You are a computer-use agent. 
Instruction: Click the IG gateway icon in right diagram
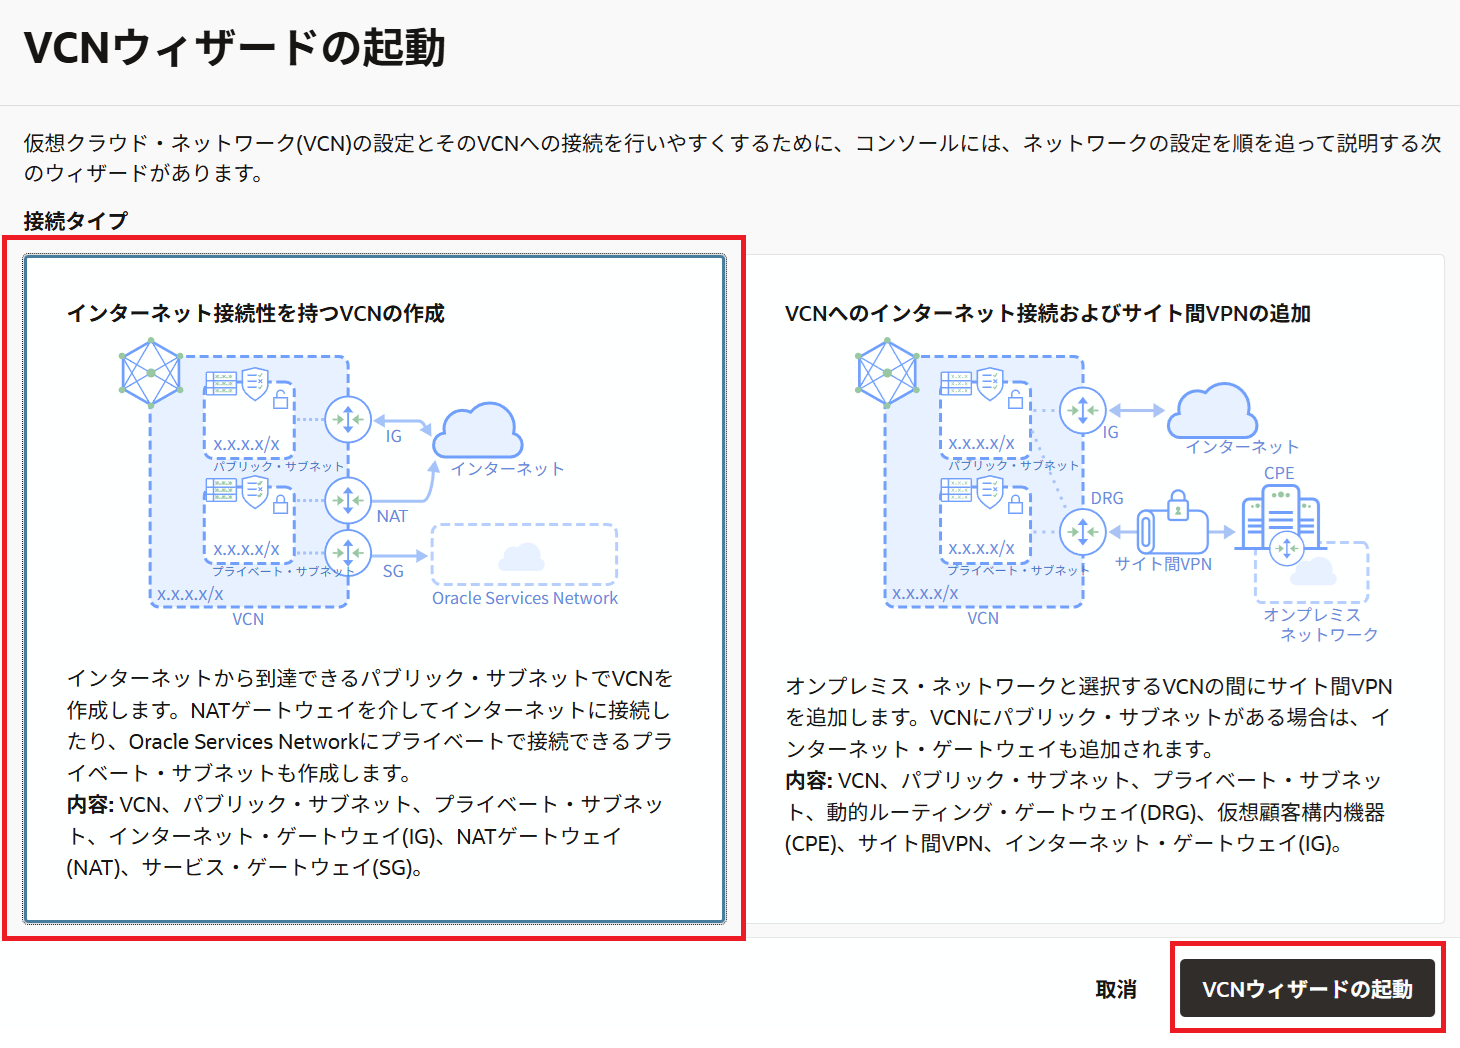coord(1083,410)
